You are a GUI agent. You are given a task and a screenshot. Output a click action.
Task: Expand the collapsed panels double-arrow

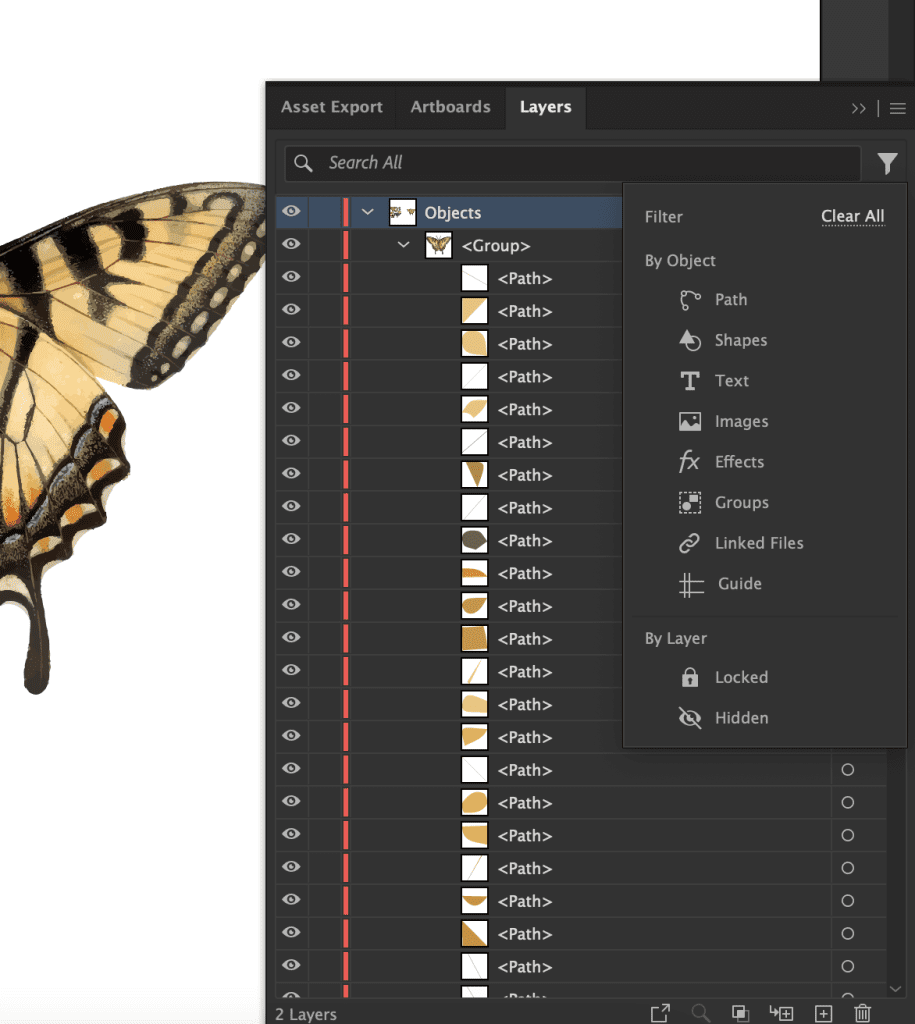coord(858,108)
